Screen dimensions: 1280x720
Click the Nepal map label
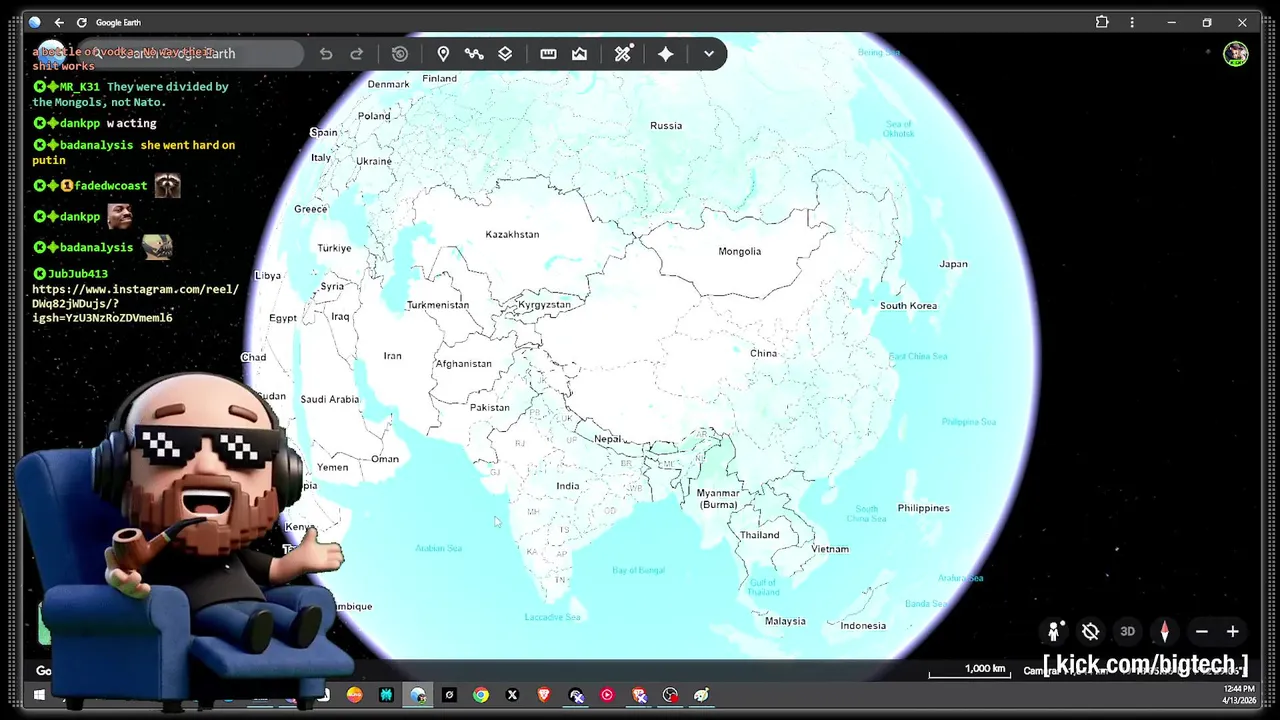(x=607, y=439)
